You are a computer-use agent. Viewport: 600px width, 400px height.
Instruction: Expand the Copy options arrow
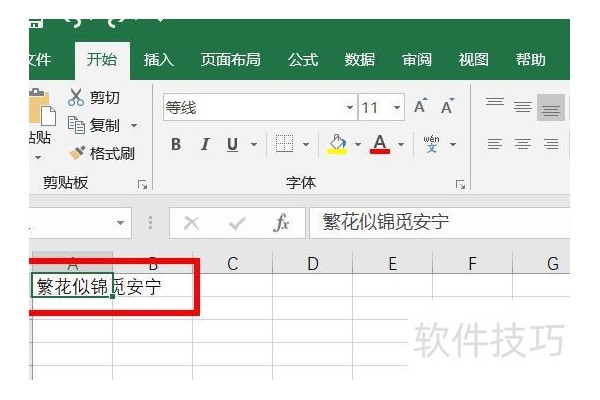134,126
